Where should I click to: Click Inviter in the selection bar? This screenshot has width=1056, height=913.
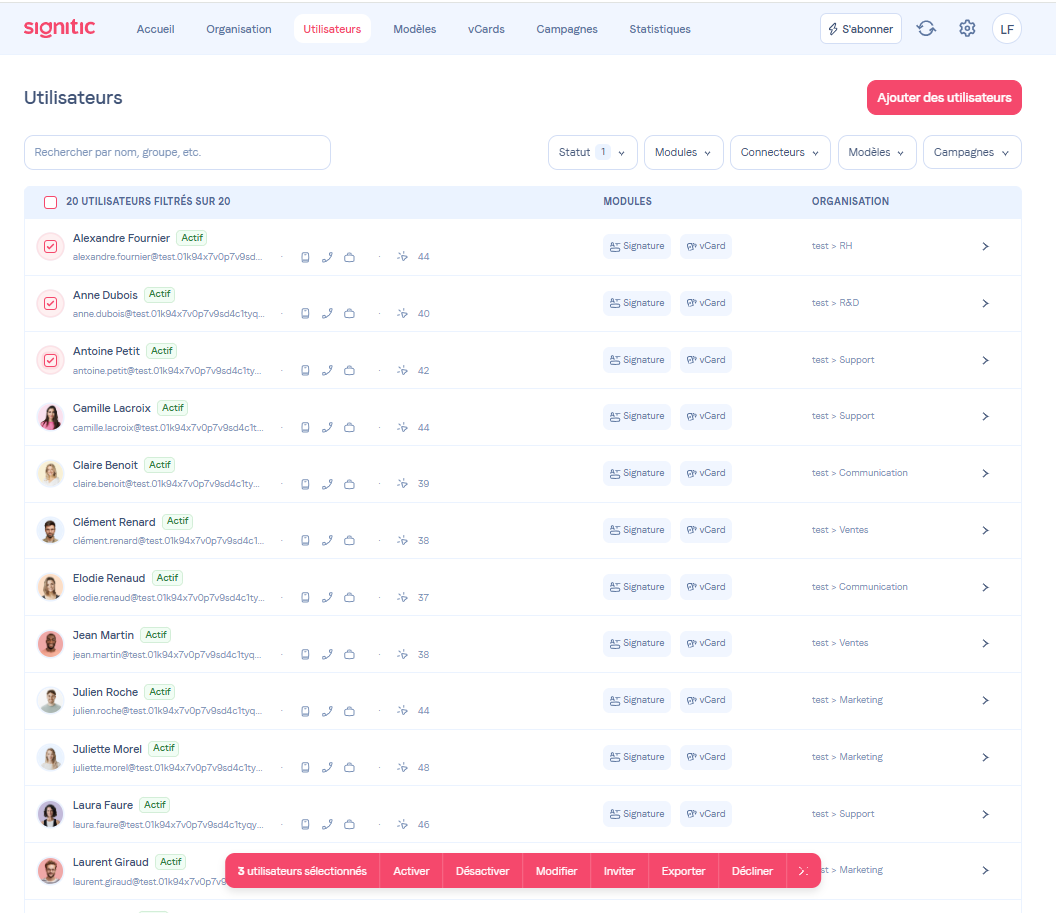[x=619, y=871]
